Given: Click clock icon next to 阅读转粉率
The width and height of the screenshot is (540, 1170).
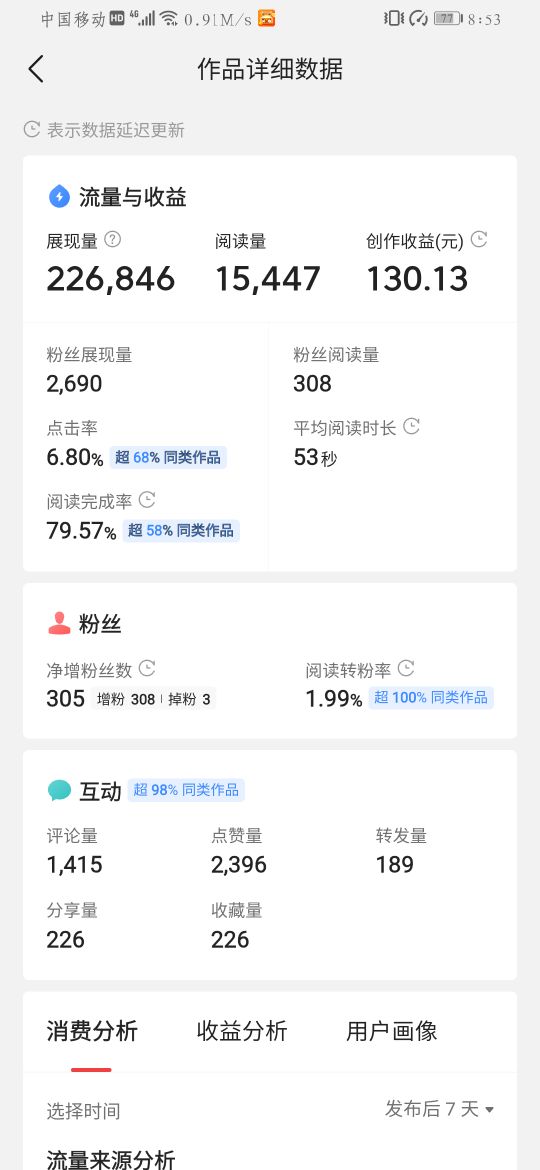Looking at the screenshot, I should point(406,668).
